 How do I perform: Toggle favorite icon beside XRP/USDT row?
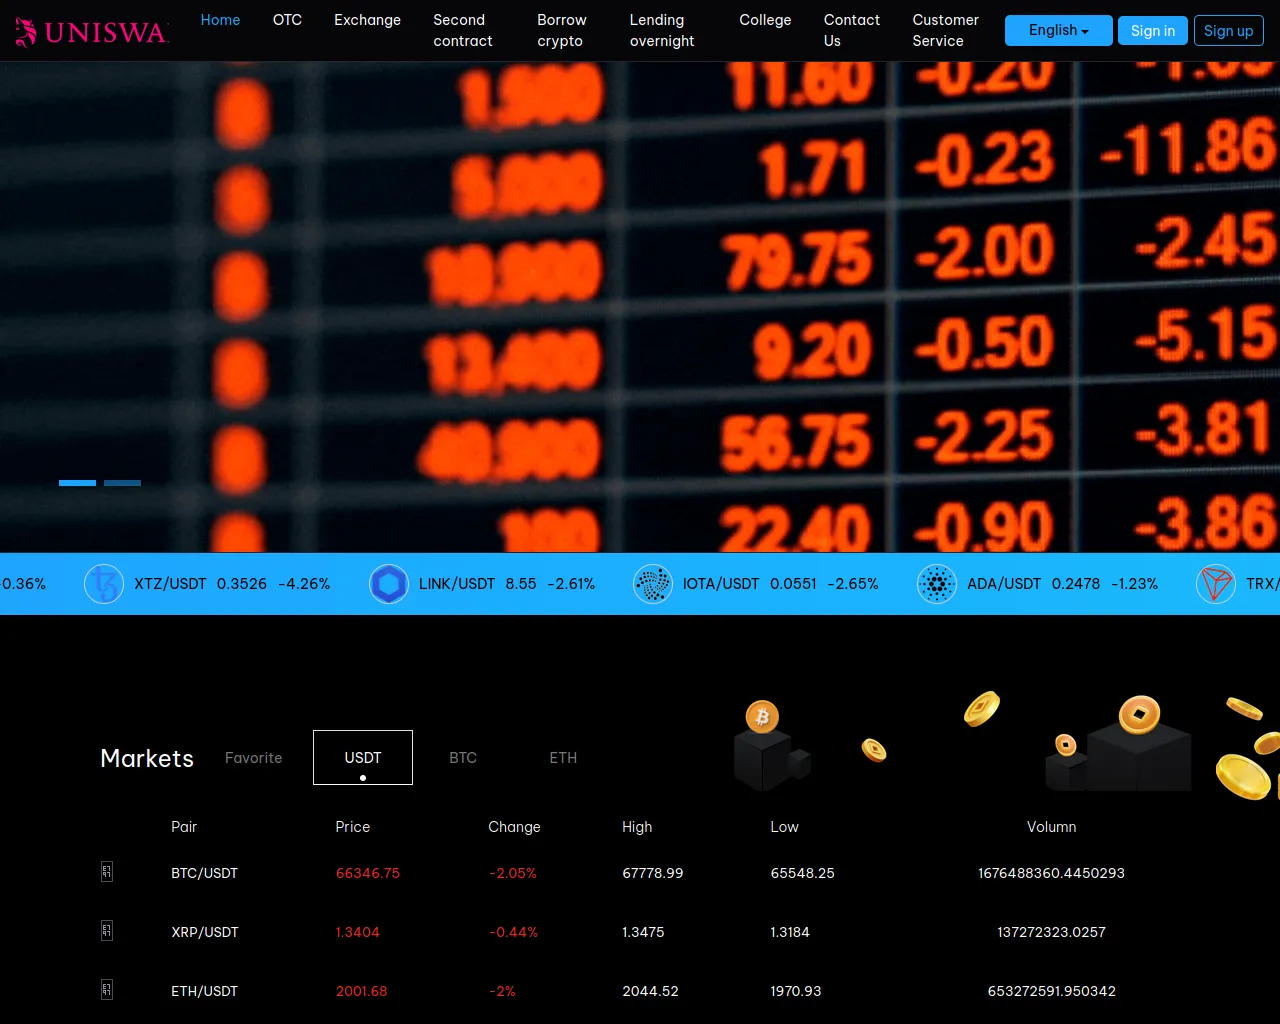pos(107,931)
